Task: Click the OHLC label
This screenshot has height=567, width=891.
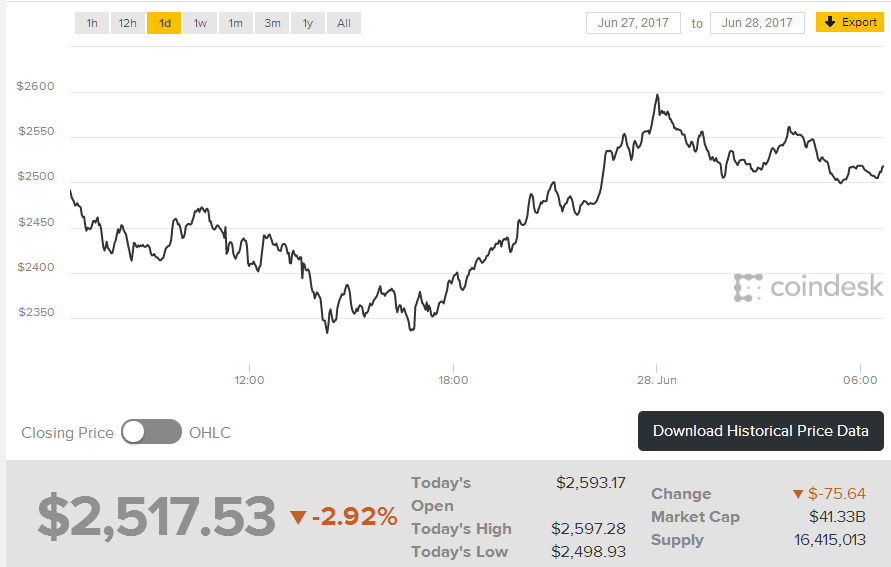Action: (x=210, y=433)
